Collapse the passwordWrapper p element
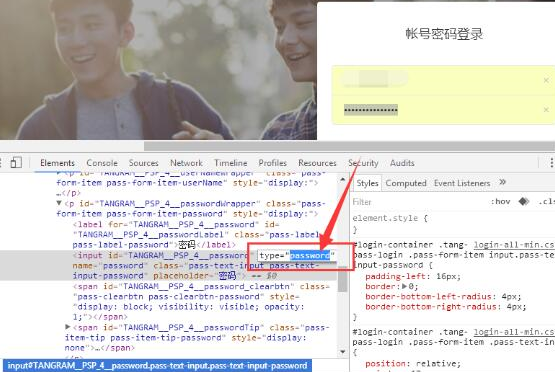The height and width of the screenshot is (372, 555). pos(59,203)
